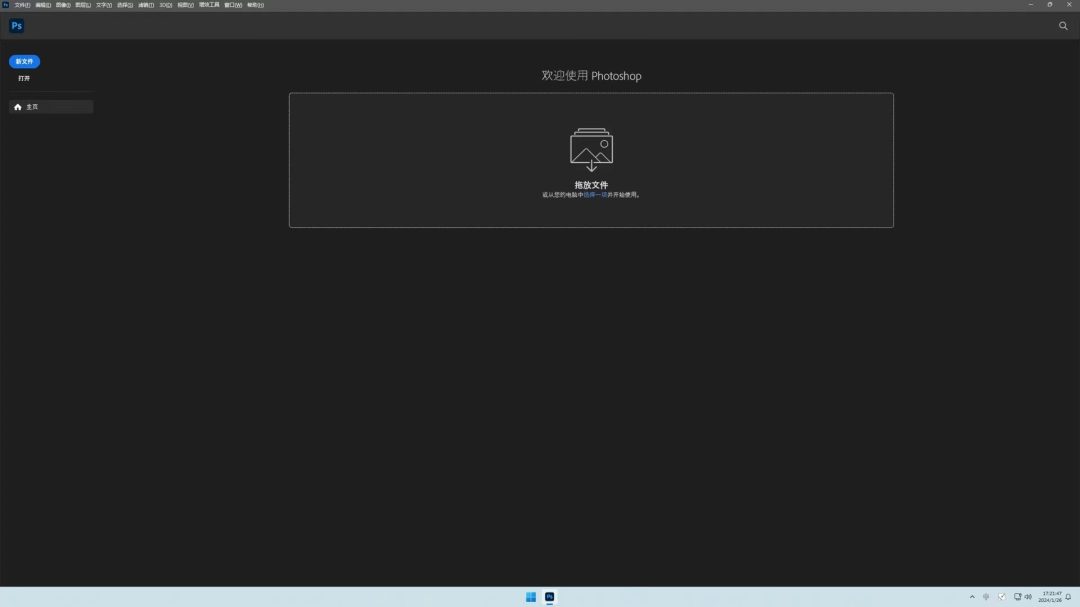Open the 滤镜 (Filter) menu
This screenshot has width=1080, height=607.
(x=146, y=5)
